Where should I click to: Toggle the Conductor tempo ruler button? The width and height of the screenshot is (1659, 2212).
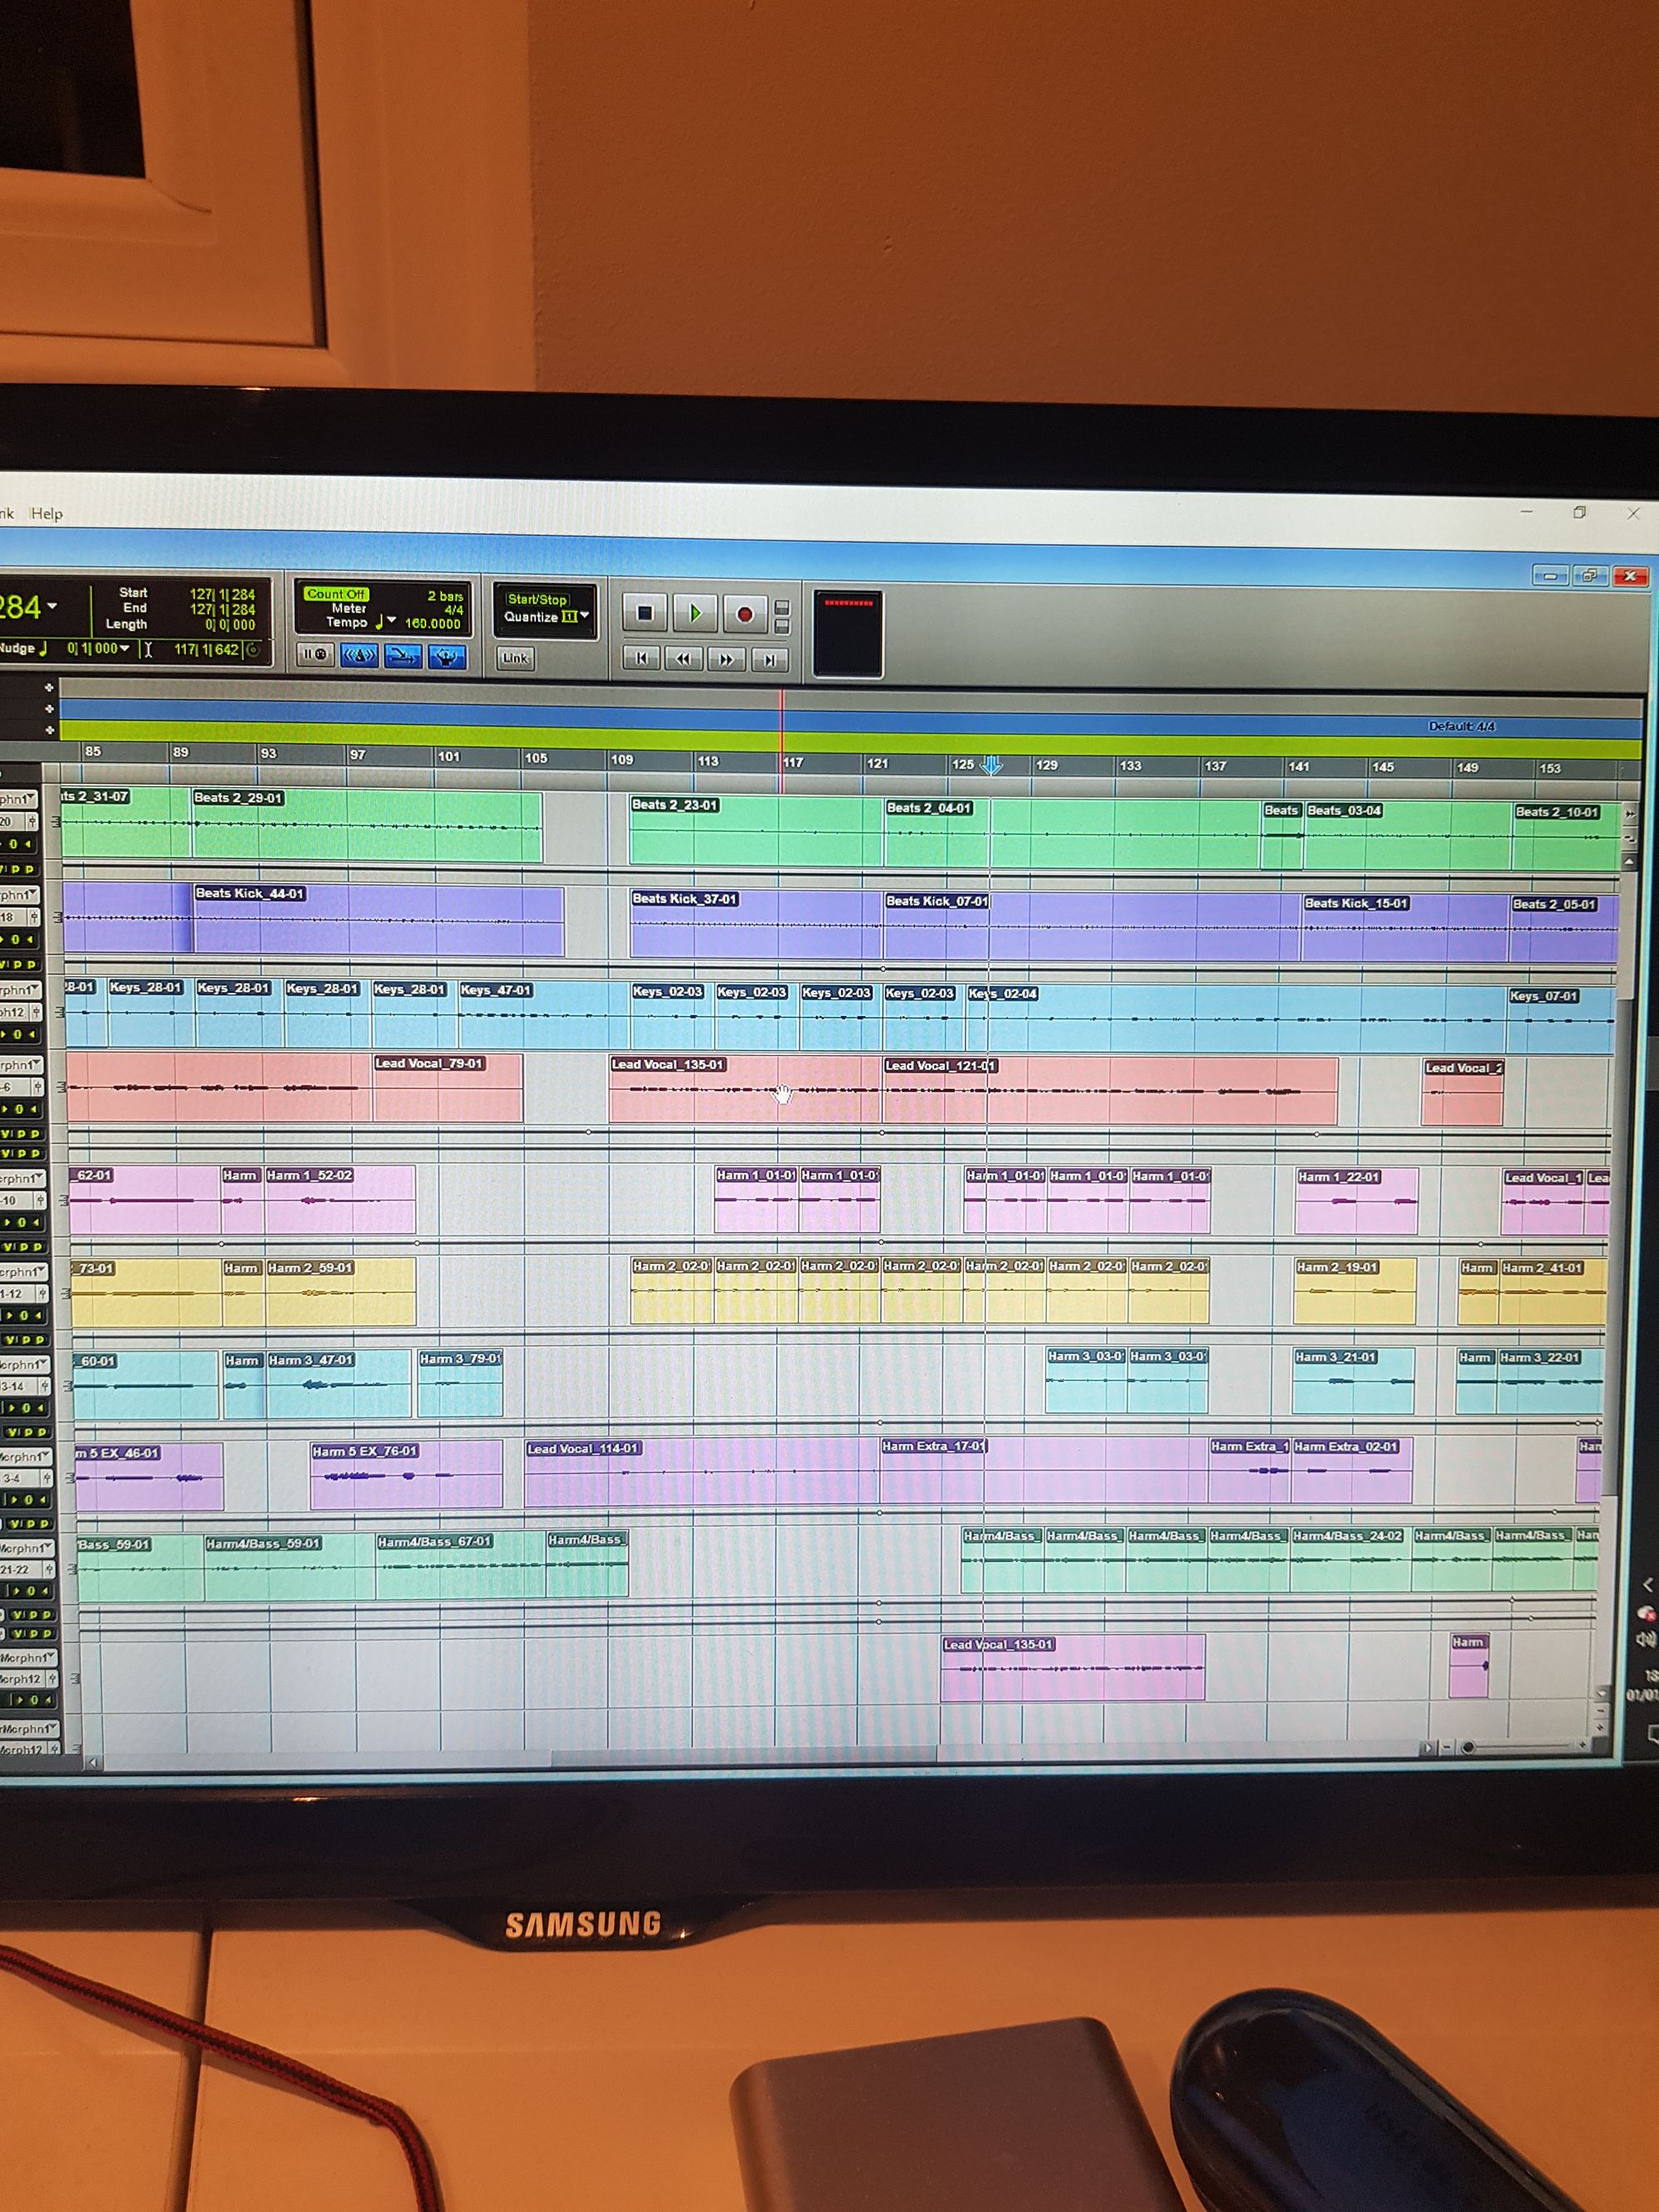[x=447, y=657]
